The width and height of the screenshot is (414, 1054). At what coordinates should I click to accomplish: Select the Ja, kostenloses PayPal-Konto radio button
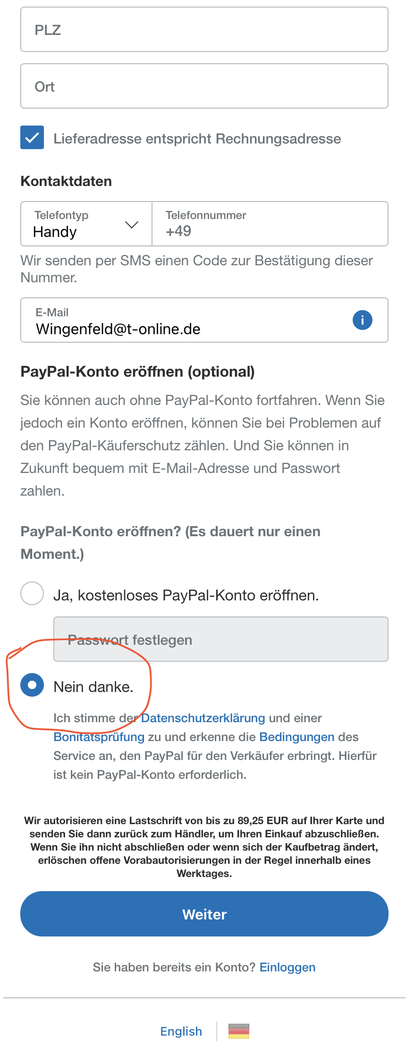32,594
